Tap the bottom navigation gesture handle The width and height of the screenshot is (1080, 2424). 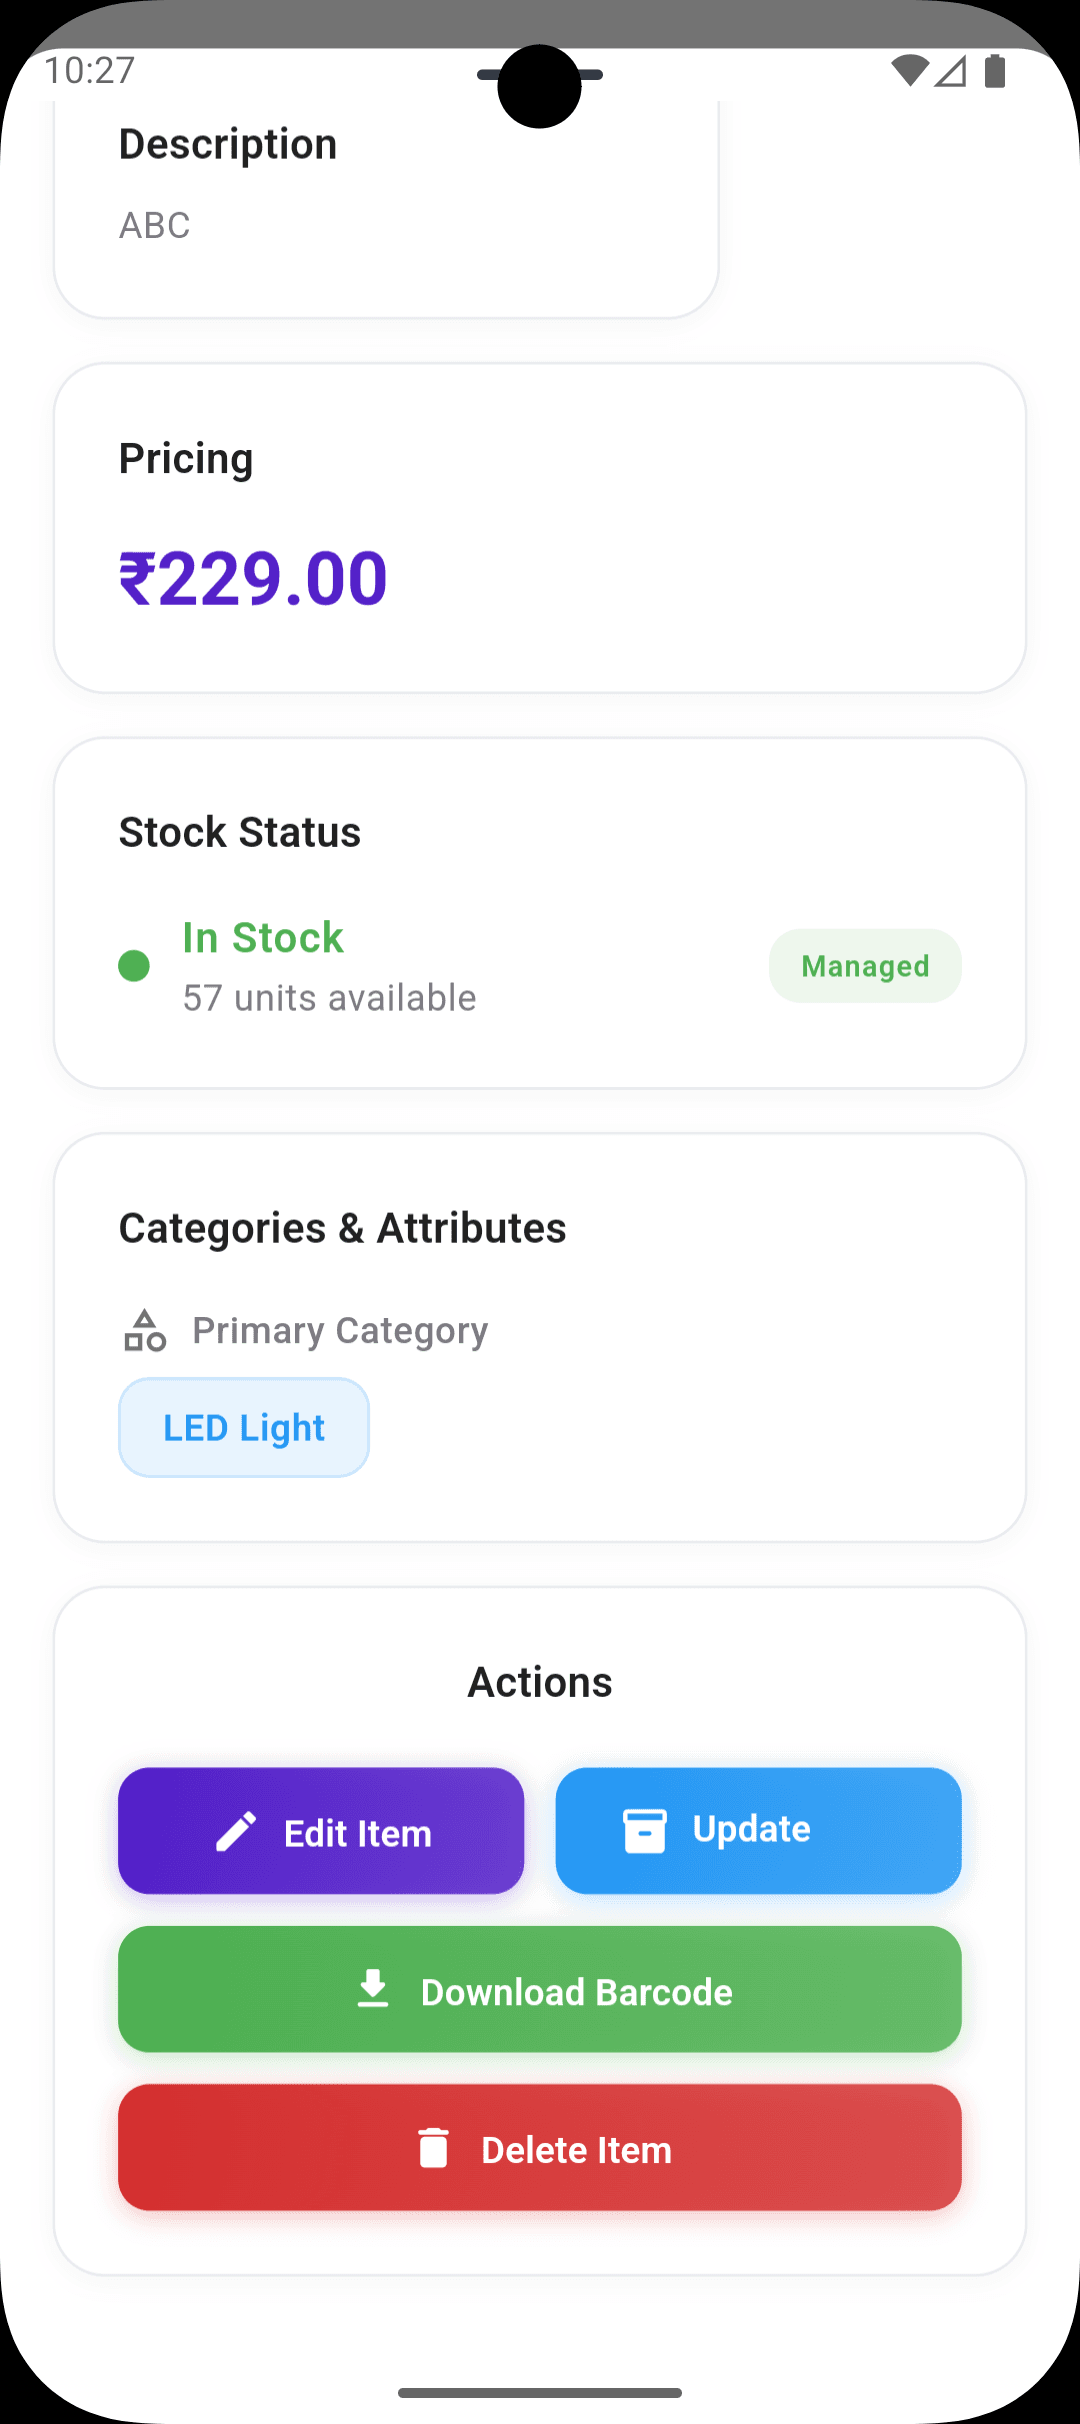[540, 2393]
